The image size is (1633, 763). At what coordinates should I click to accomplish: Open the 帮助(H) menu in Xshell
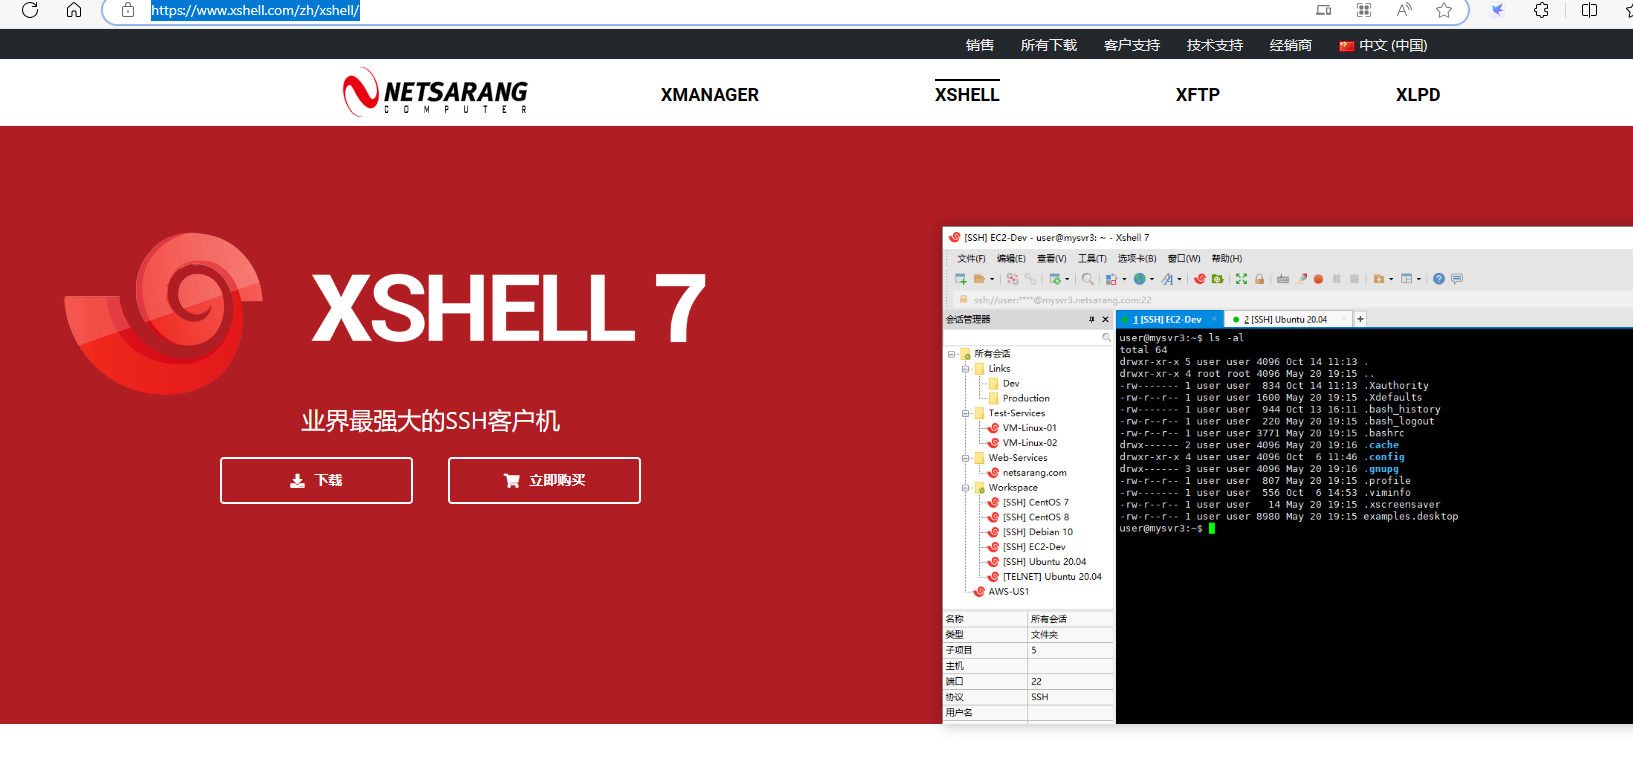[x=1227, y=259]
